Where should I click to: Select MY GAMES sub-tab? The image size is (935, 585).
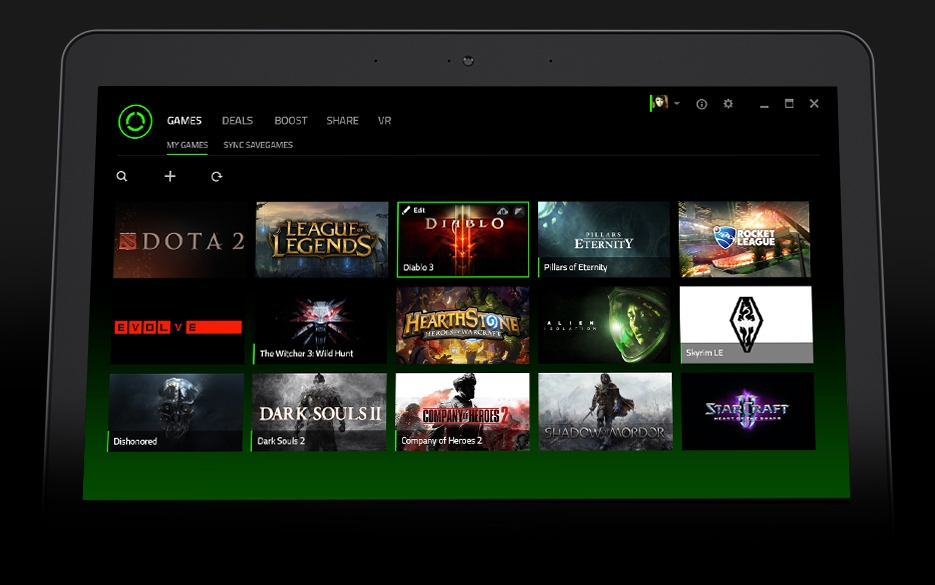187,145
